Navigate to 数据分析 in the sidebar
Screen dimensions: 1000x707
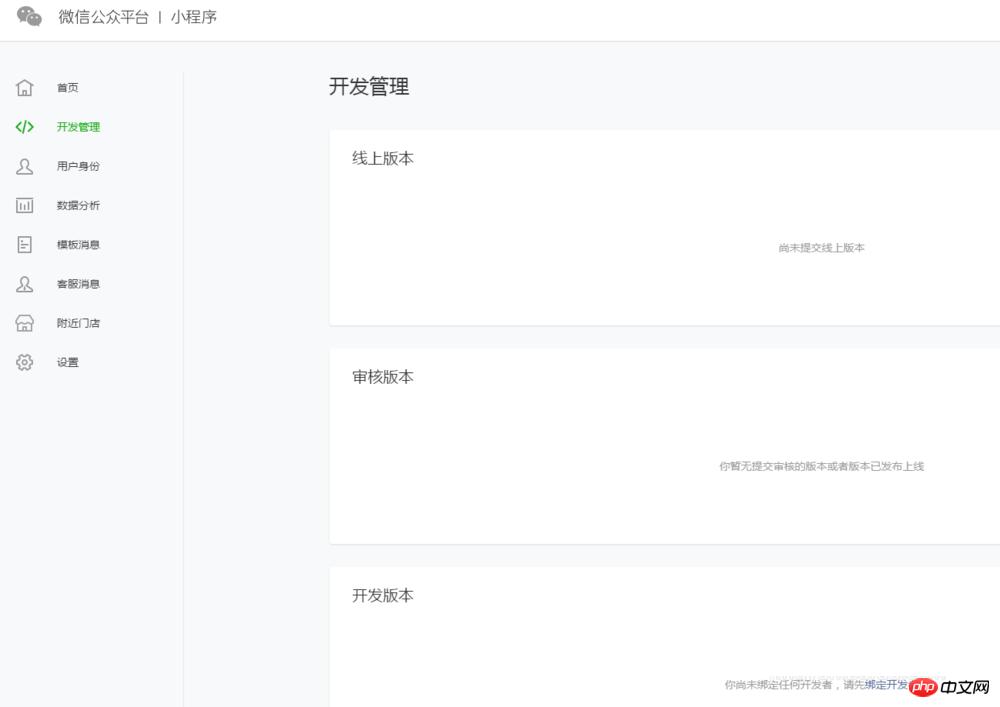[78, 205]
